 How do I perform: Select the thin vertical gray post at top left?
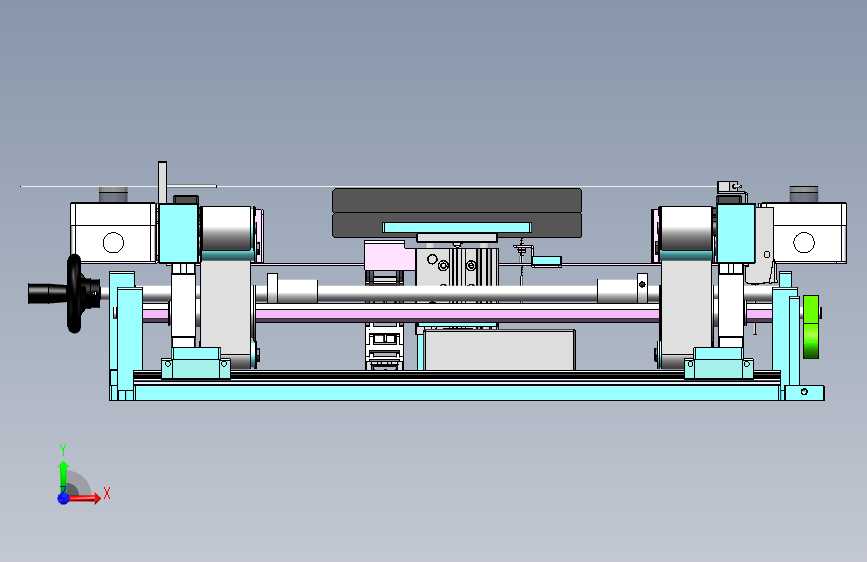click(162, 183)
